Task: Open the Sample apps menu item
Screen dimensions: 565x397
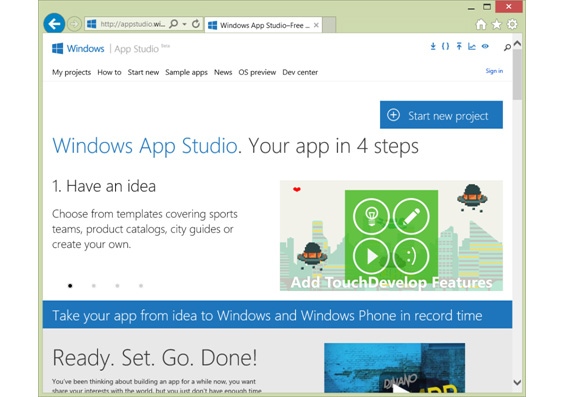Action: tap(186, 72)
